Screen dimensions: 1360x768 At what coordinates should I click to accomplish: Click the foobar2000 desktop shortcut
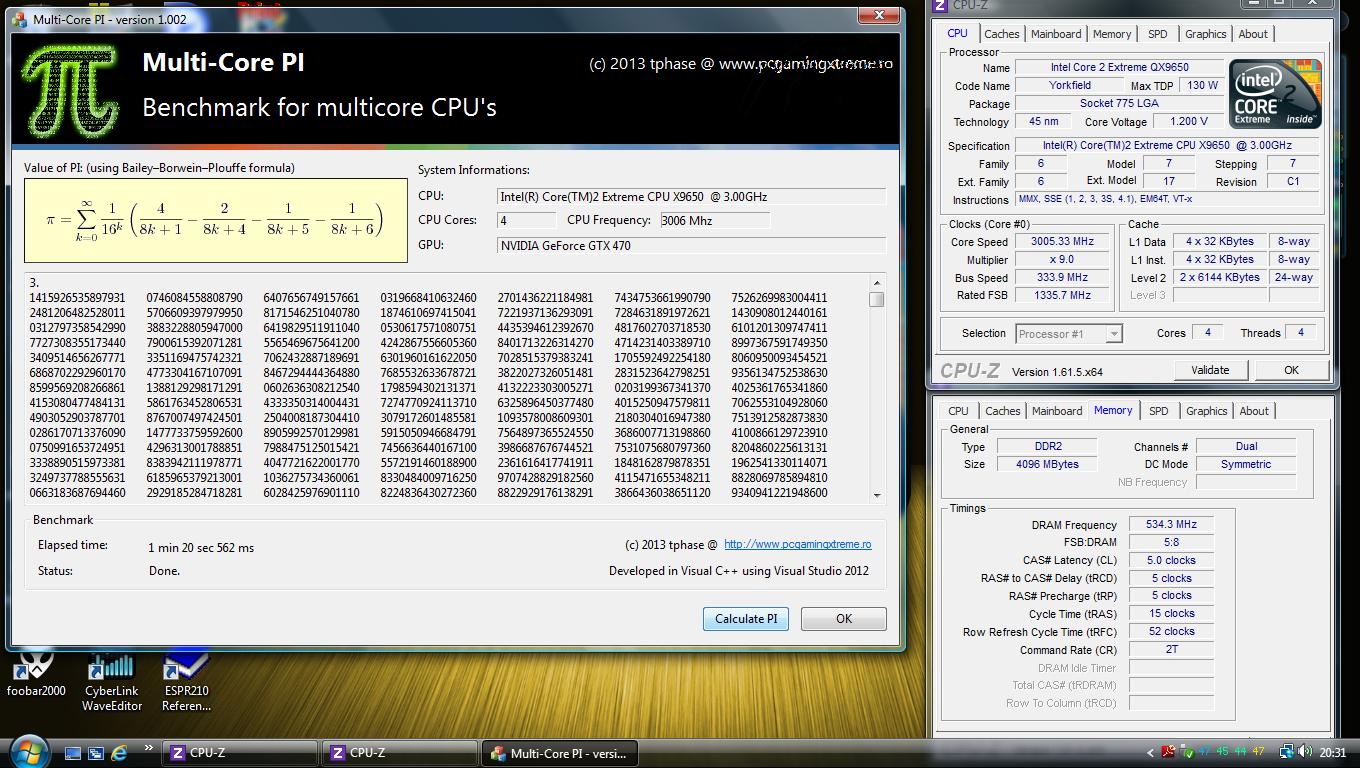click(x=36, y=675)
